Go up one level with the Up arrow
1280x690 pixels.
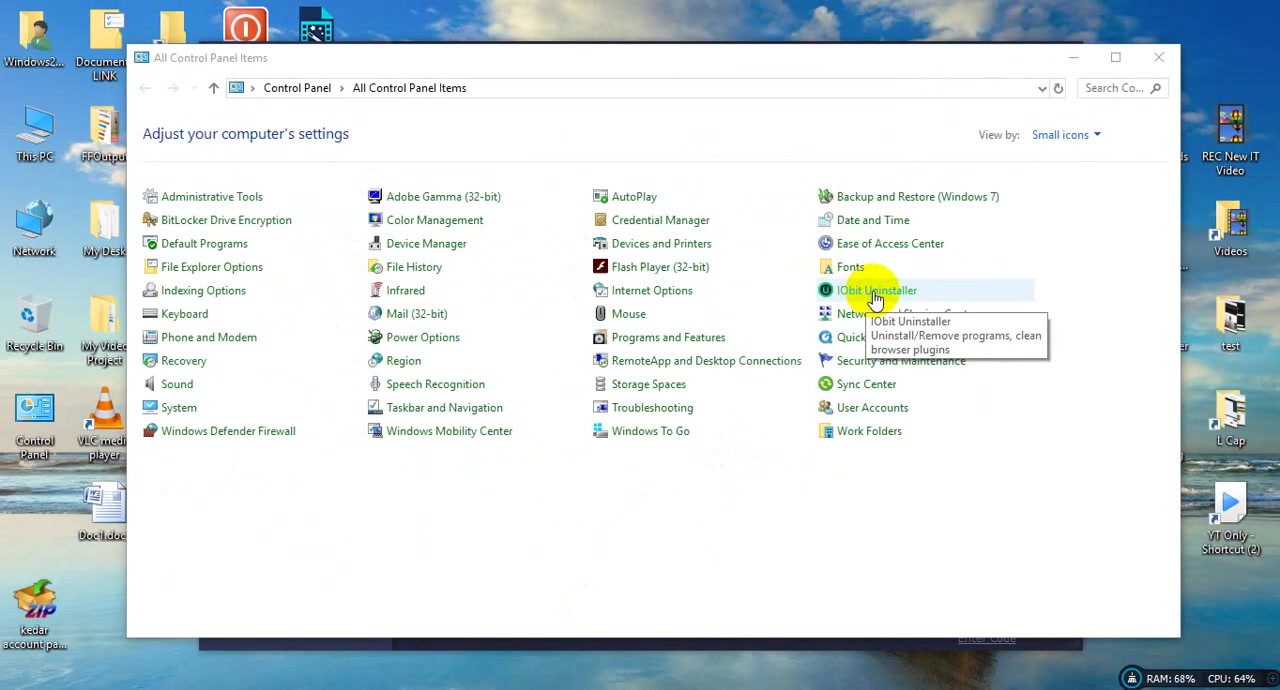[213, 88]
